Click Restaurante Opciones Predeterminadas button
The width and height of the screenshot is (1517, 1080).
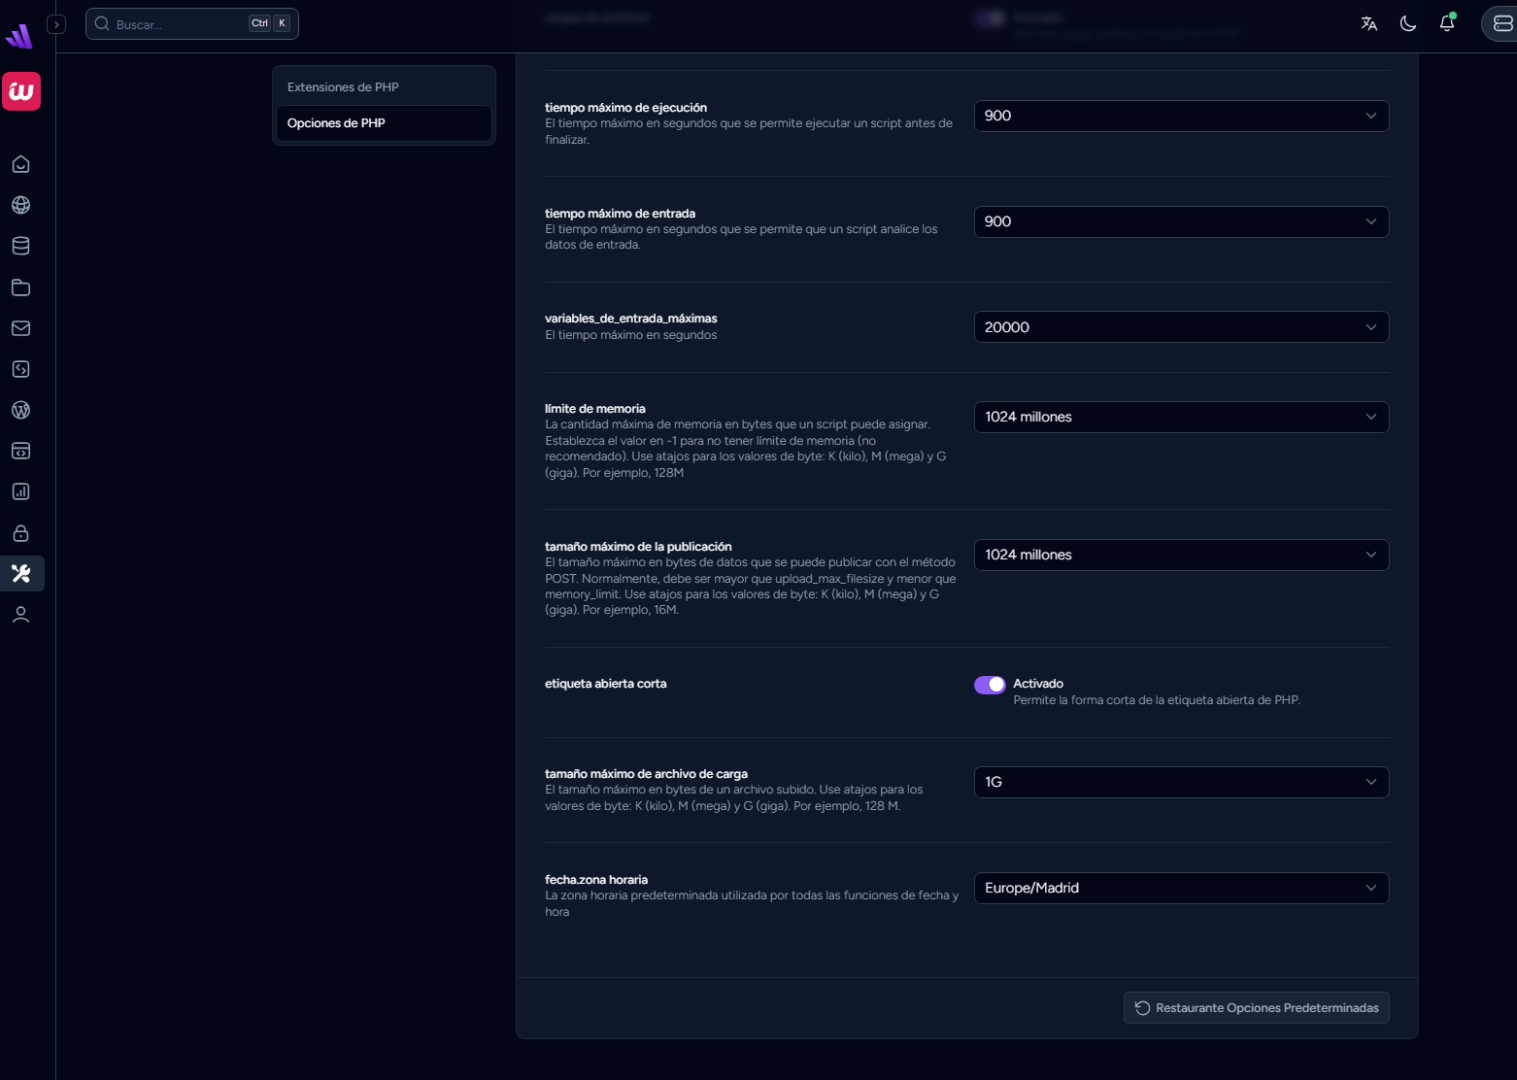[1256, 1008]
